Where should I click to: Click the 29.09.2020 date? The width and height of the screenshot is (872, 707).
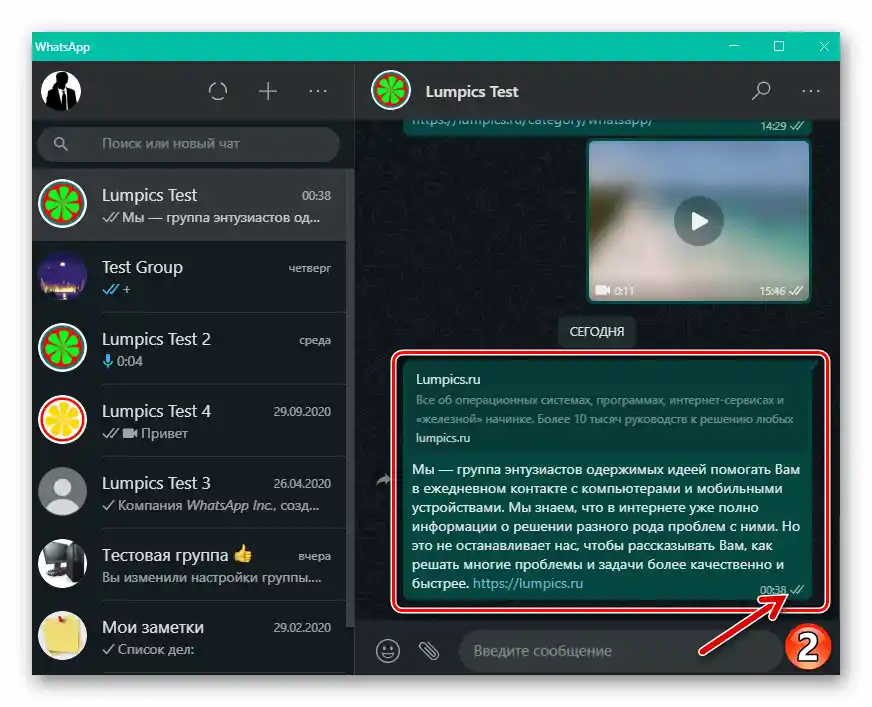tap(302, 412)
